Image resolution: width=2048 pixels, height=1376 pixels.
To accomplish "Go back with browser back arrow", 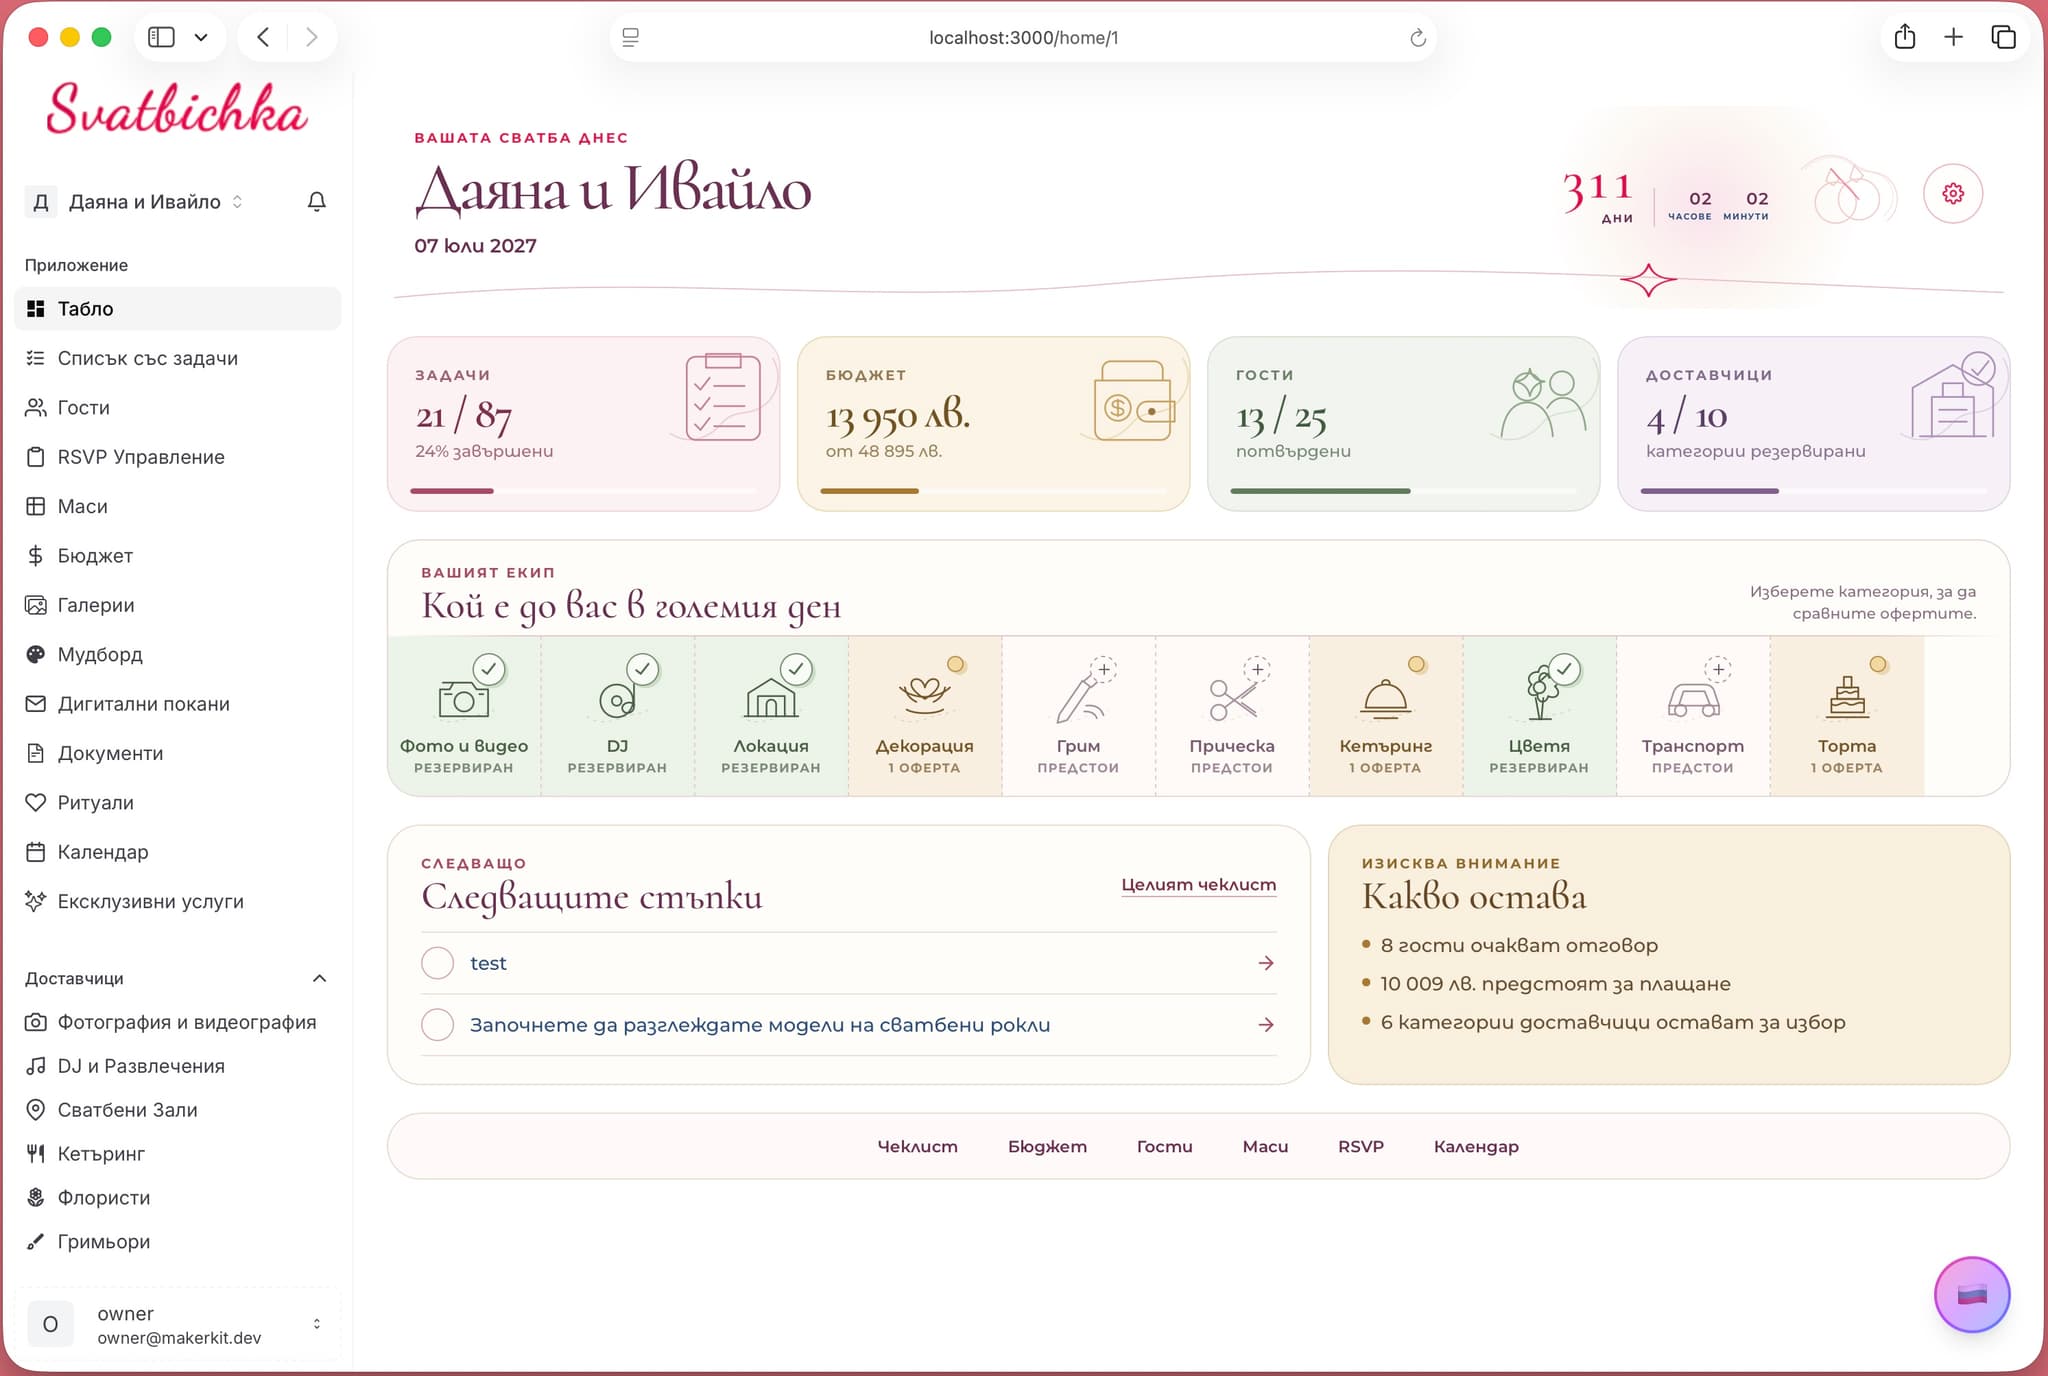I will coord(263,37).
